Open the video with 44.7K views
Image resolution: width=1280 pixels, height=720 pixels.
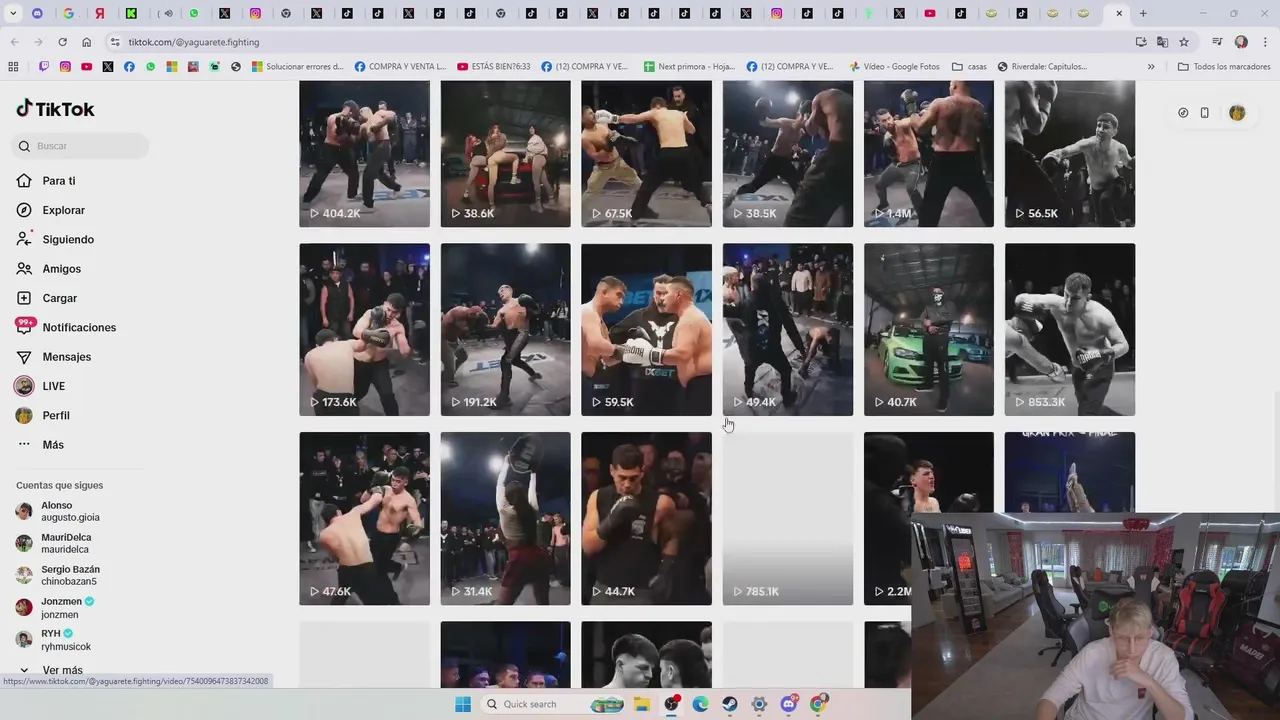[x=646, y=518]
